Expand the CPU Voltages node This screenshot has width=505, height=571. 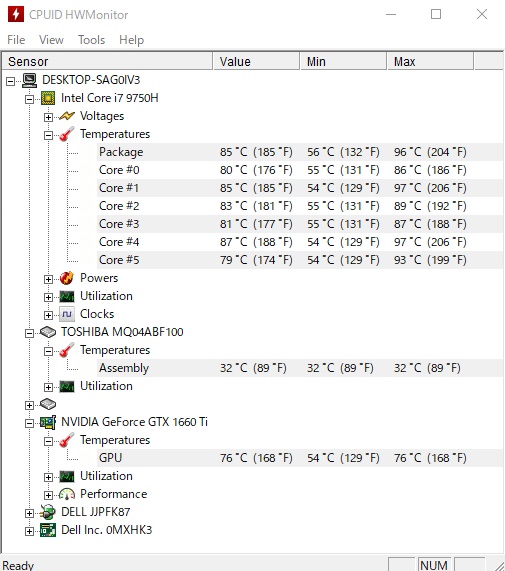pos(48,117)
